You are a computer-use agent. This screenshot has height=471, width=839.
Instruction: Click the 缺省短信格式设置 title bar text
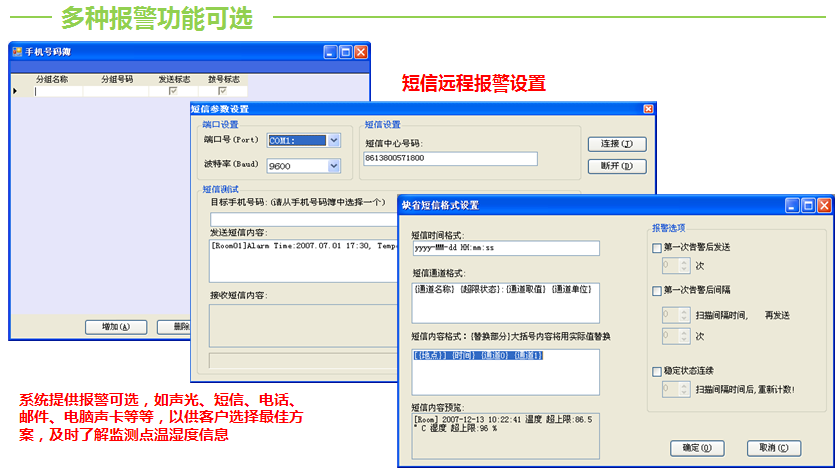pos(440,206)
